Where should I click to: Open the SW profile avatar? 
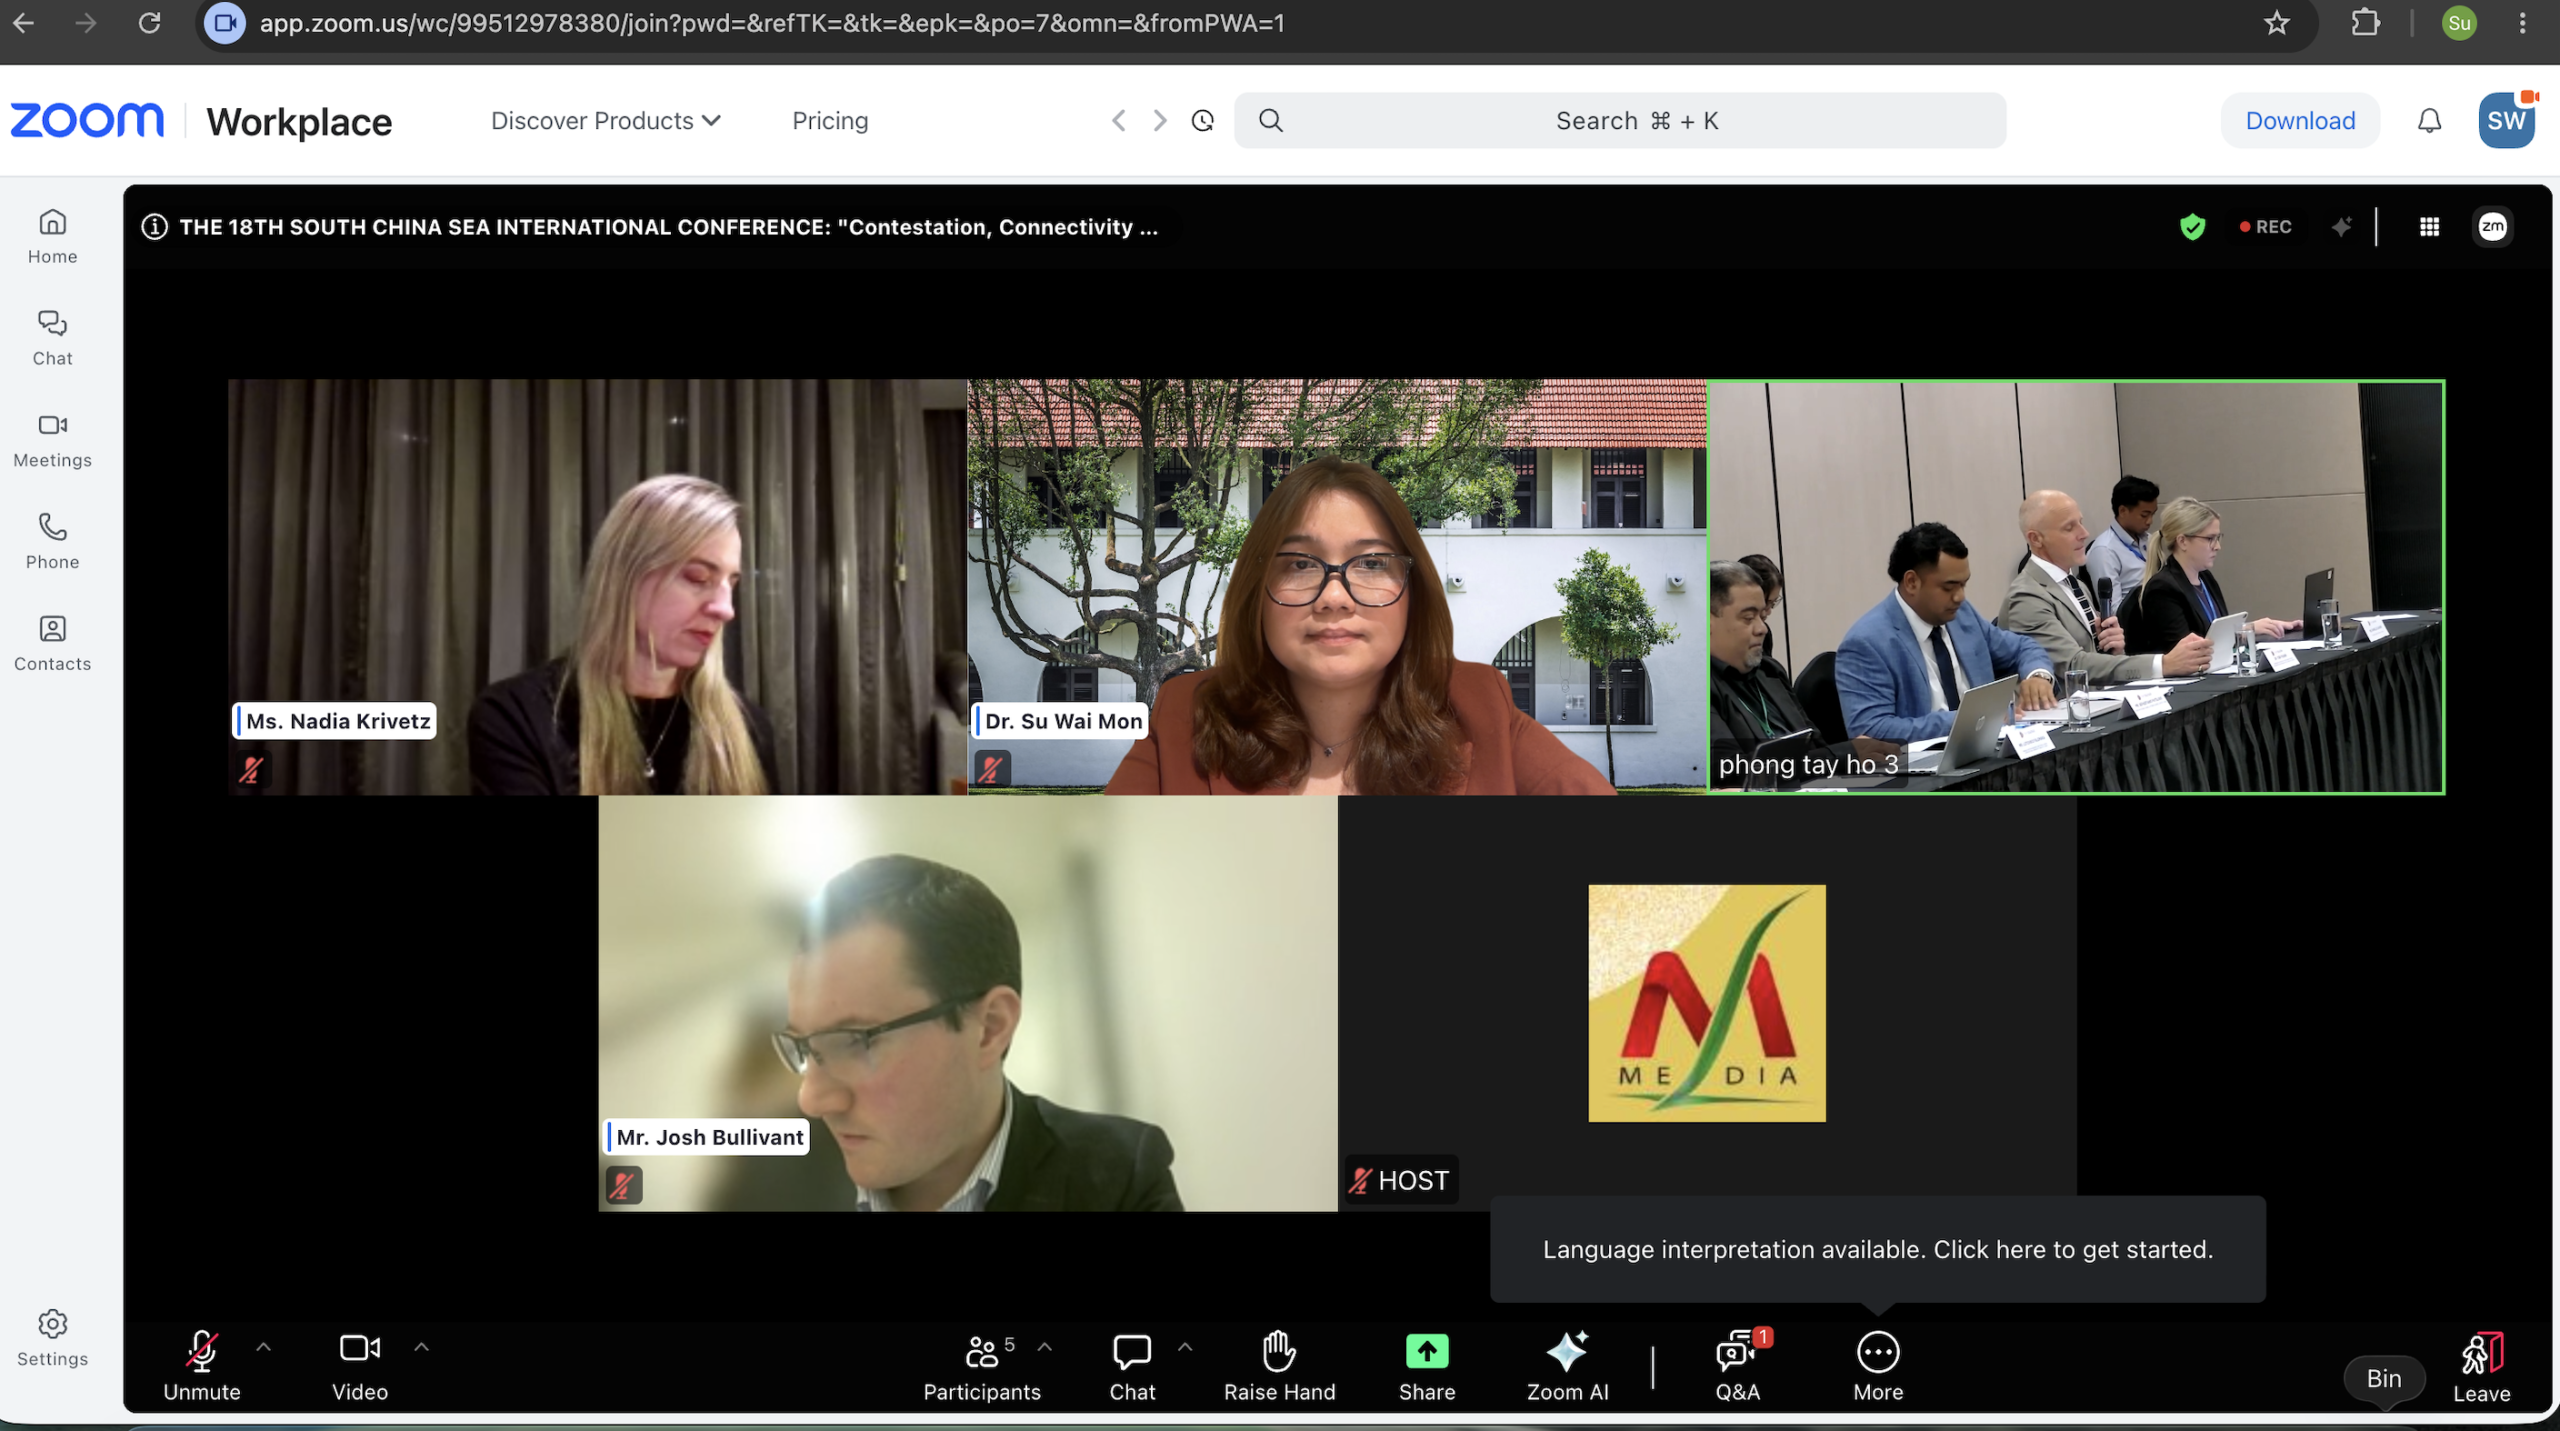[x=2506, y=121]
